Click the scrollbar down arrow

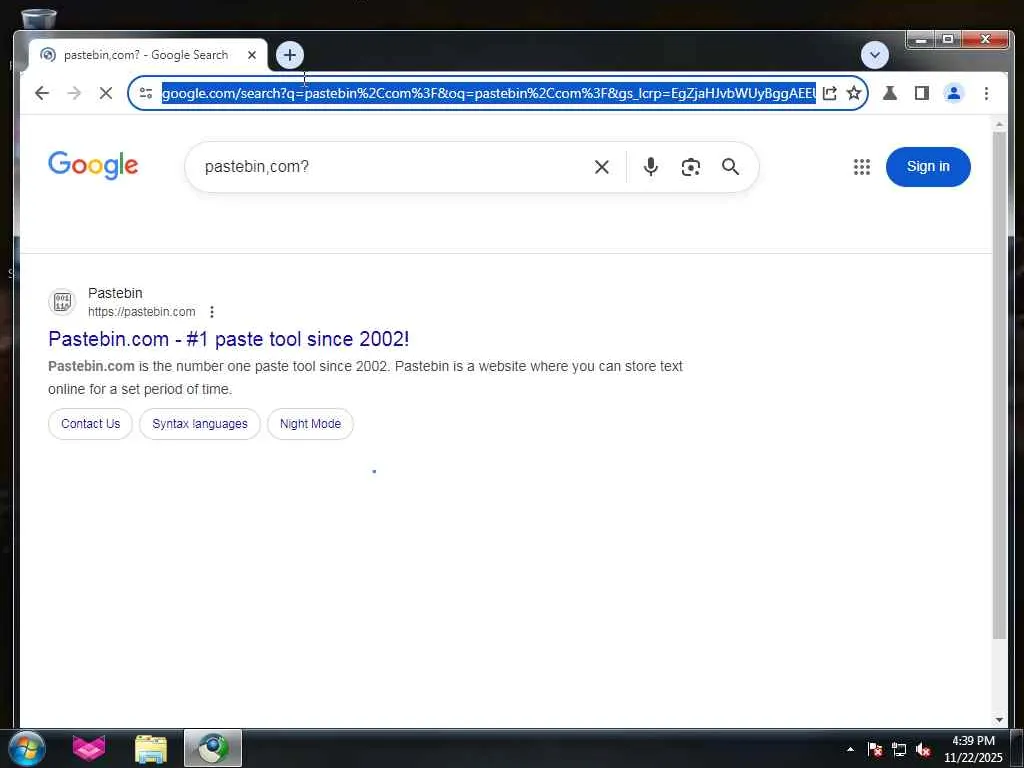(x=999, y=720)
